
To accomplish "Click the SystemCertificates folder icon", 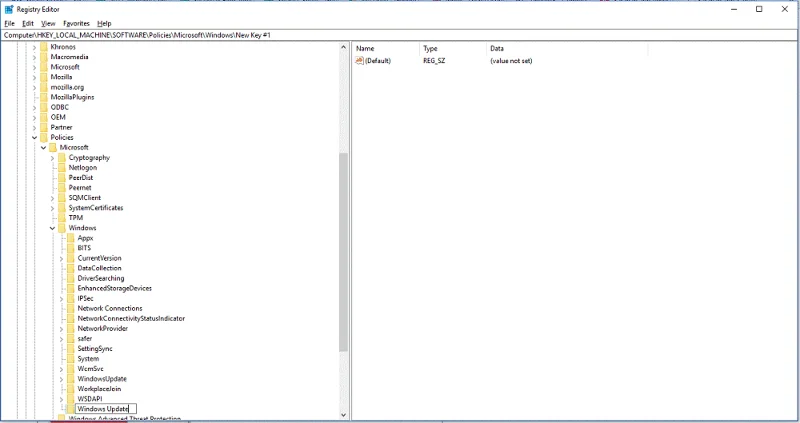I will [62, 208].
